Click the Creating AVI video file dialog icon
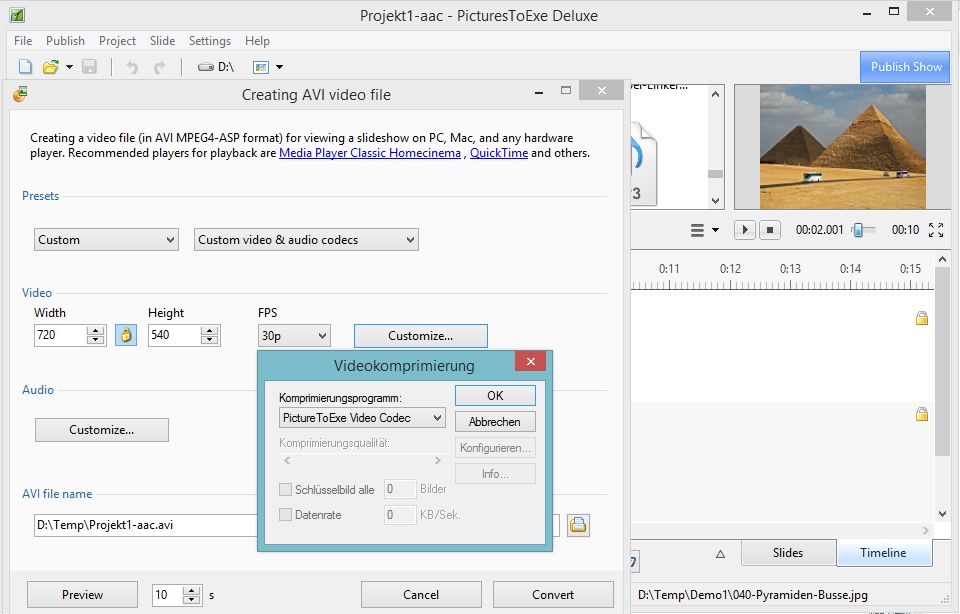 coord(20,94)
